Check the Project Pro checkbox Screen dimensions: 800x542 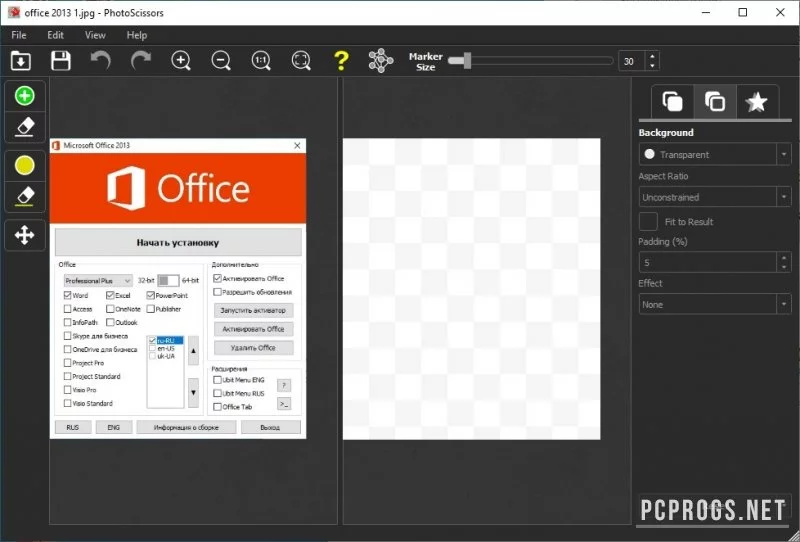(x=67, y=363)
